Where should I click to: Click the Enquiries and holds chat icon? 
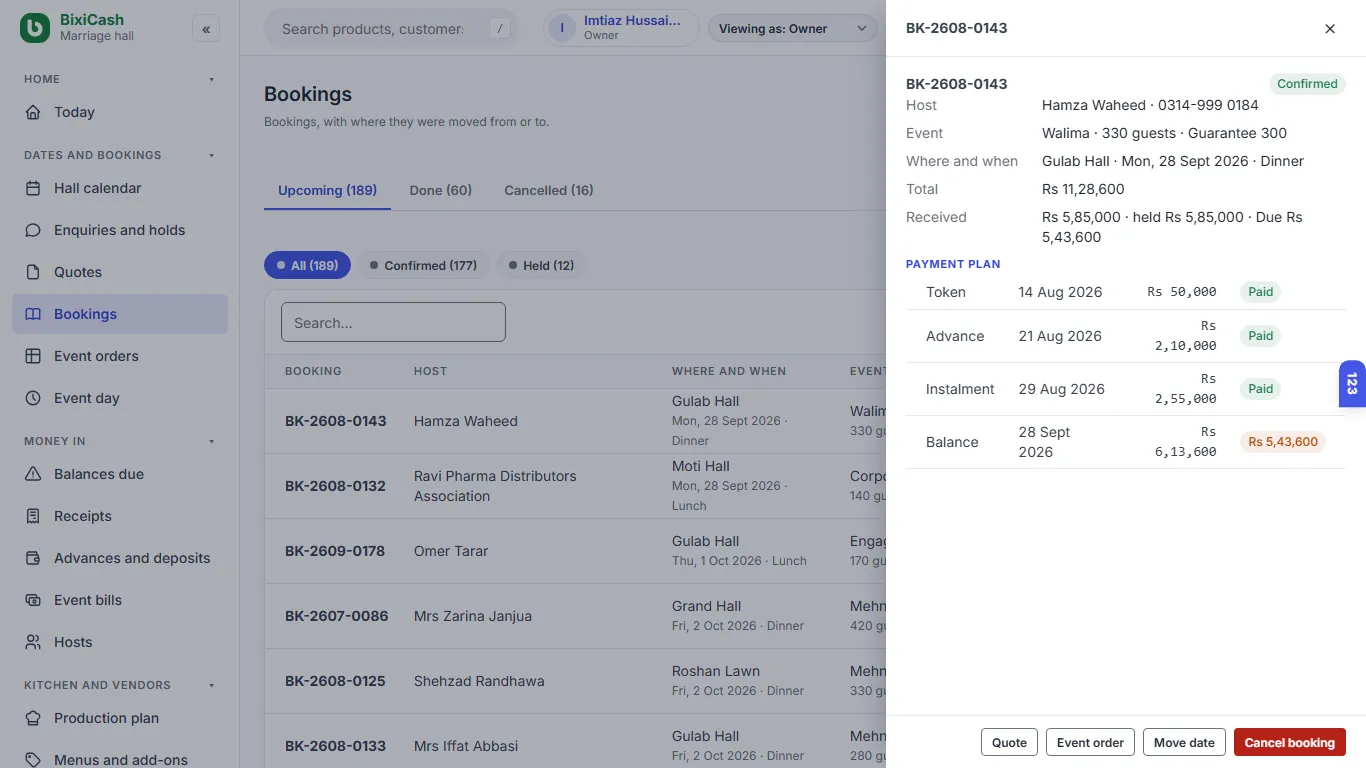point(33,230)
